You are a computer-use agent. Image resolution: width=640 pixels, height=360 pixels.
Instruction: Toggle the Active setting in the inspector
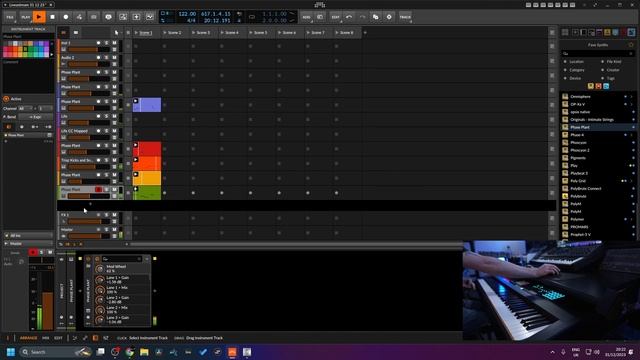[x=6, y=99]
